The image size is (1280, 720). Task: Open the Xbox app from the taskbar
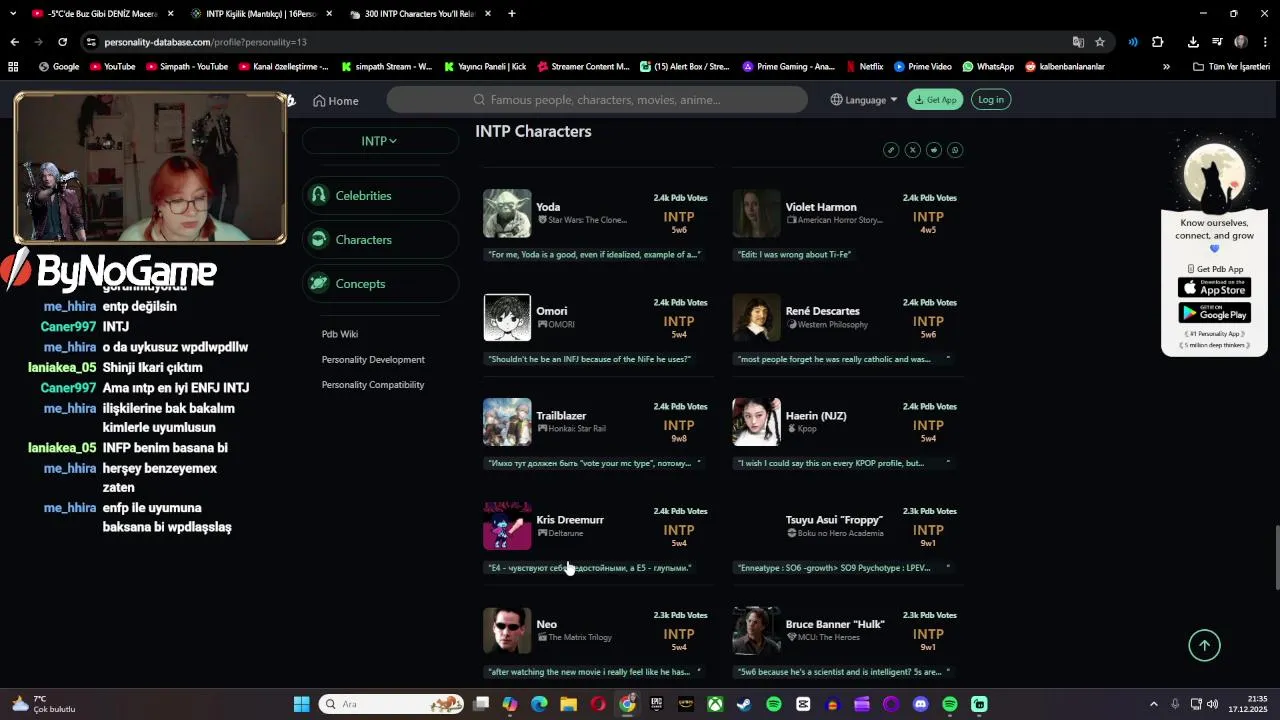coord(715,704)
